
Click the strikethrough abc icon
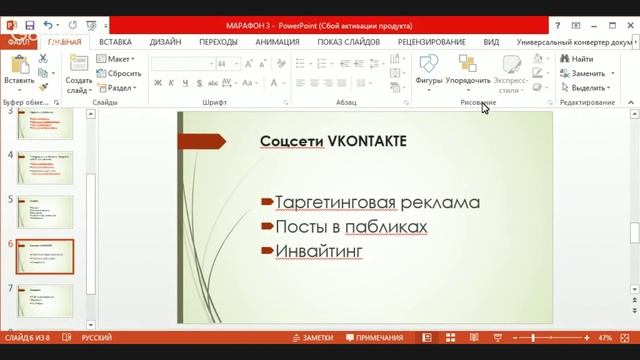(213, 83)
